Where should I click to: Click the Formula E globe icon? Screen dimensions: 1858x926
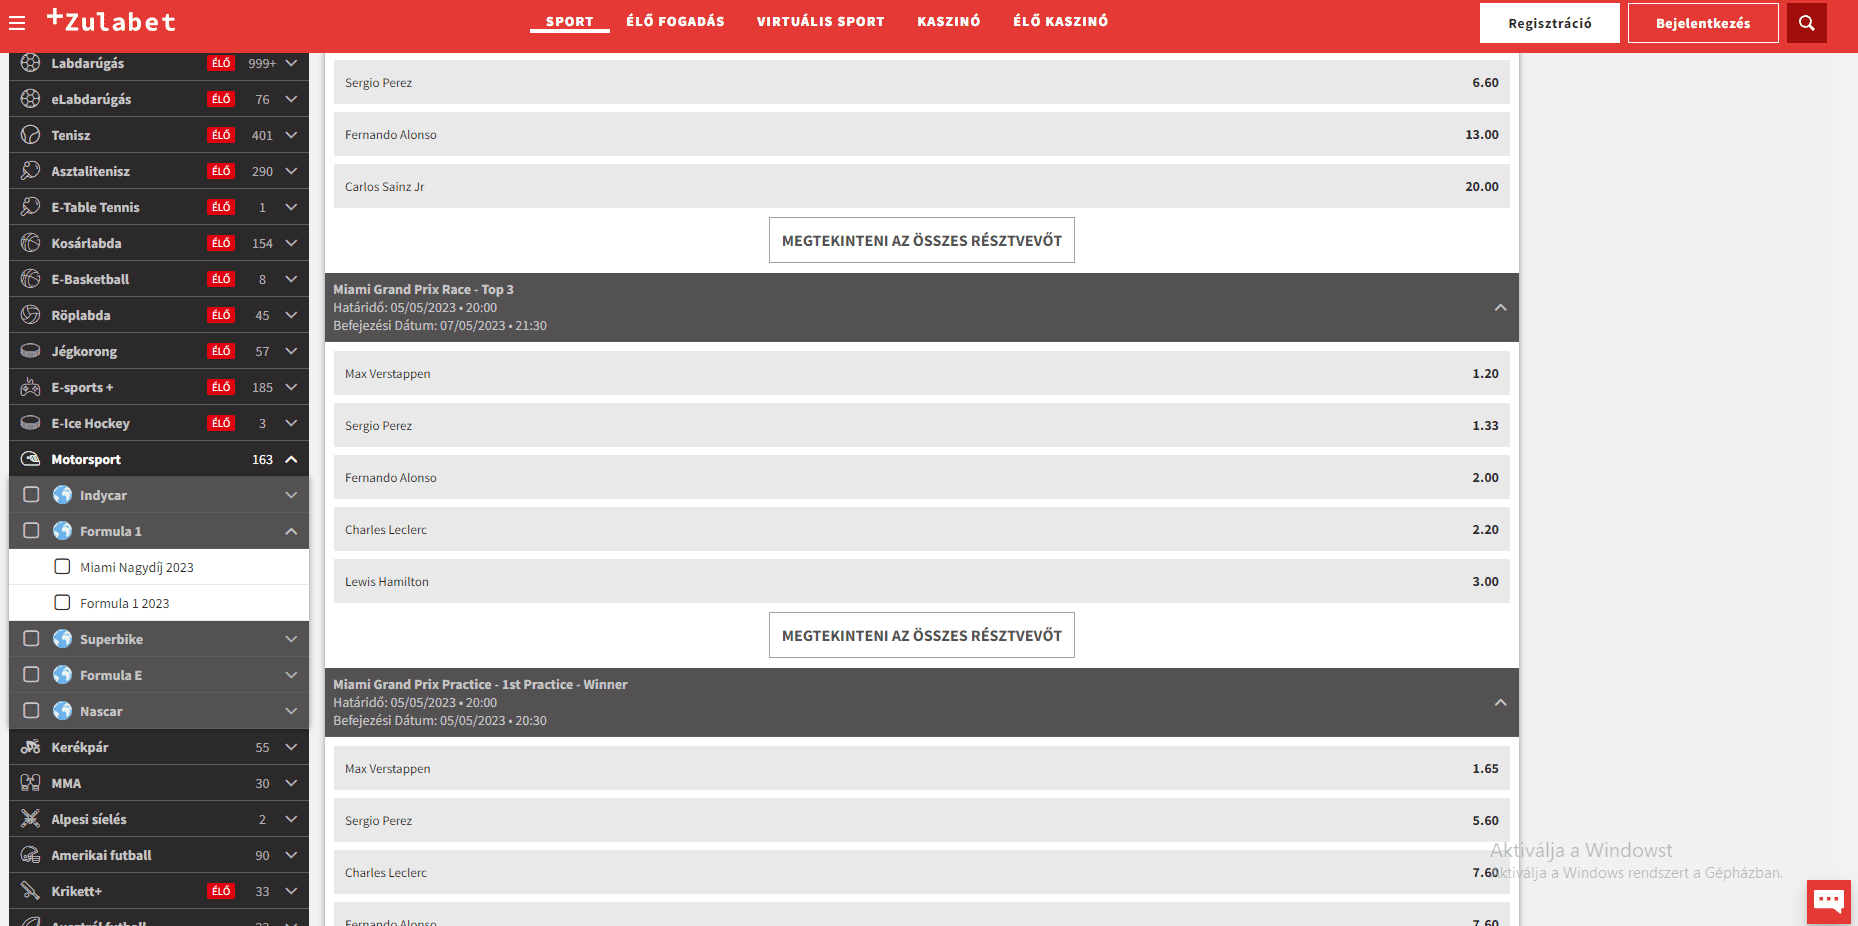pos(62,675)
